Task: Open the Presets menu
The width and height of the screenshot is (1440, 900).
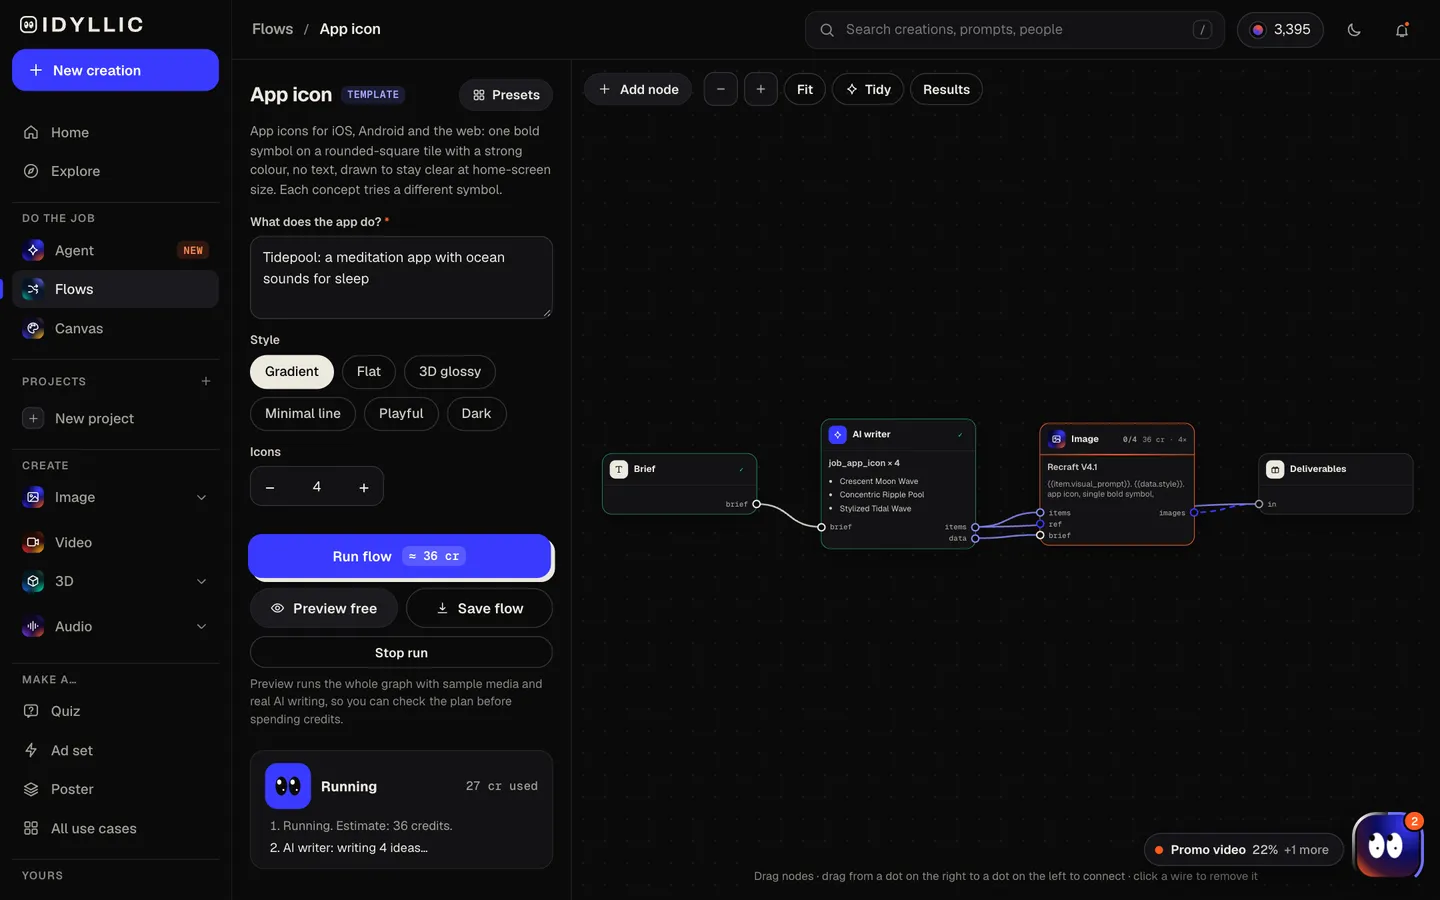Action: point(506,95)
